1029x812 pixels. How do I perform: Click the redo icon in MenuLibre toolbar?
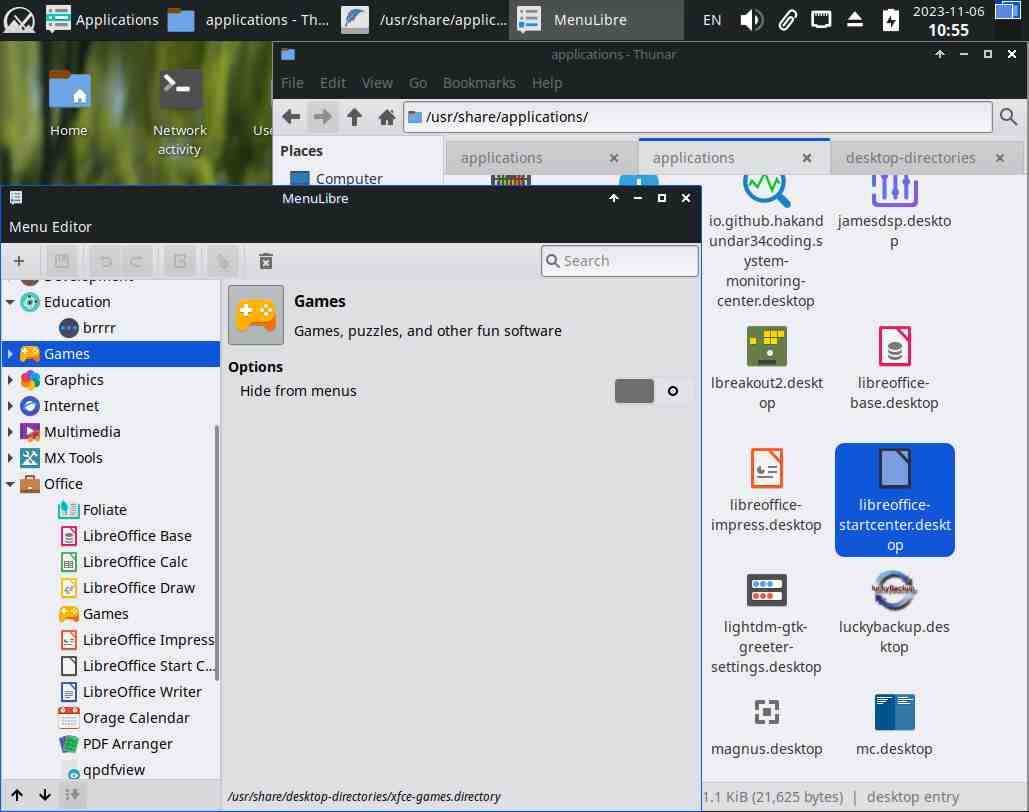pos(136,261)
